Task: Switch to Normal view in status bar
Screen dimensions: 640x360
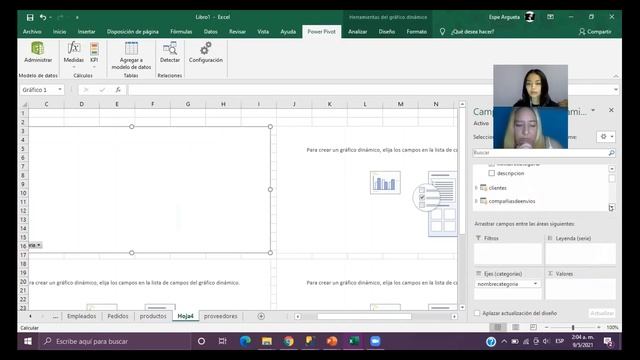Action: pyautogui.click(x=498, y=327)
